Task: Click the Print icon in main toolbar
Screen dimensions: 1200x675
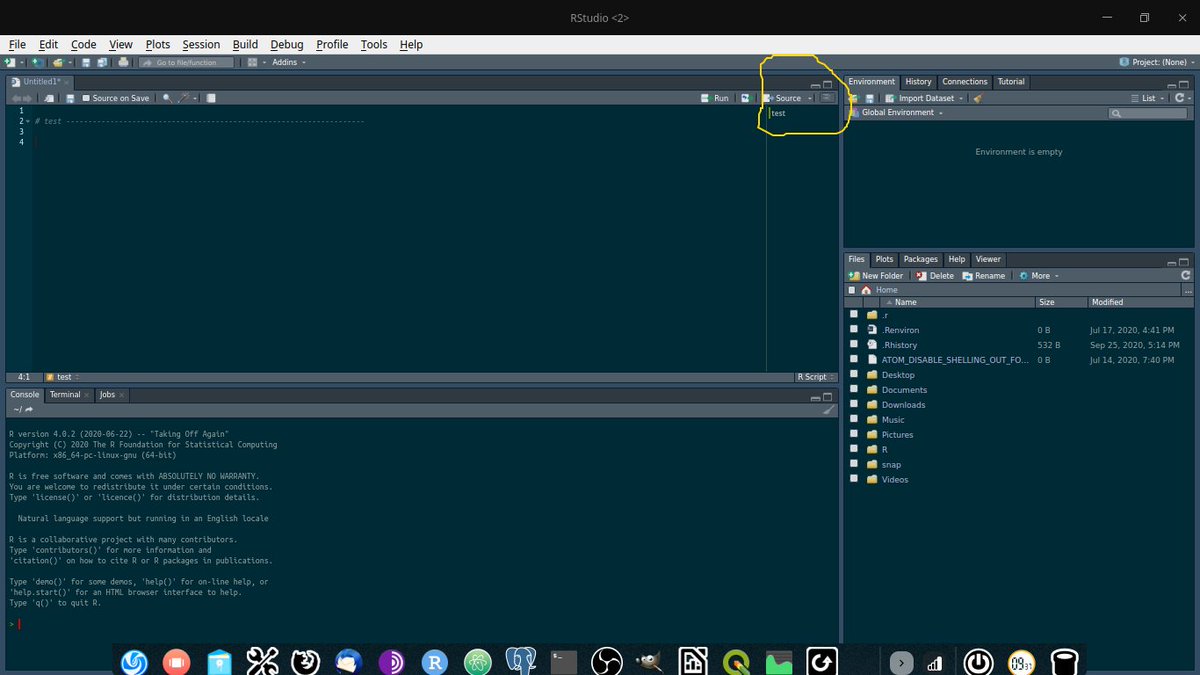Action: coord(123,62)
